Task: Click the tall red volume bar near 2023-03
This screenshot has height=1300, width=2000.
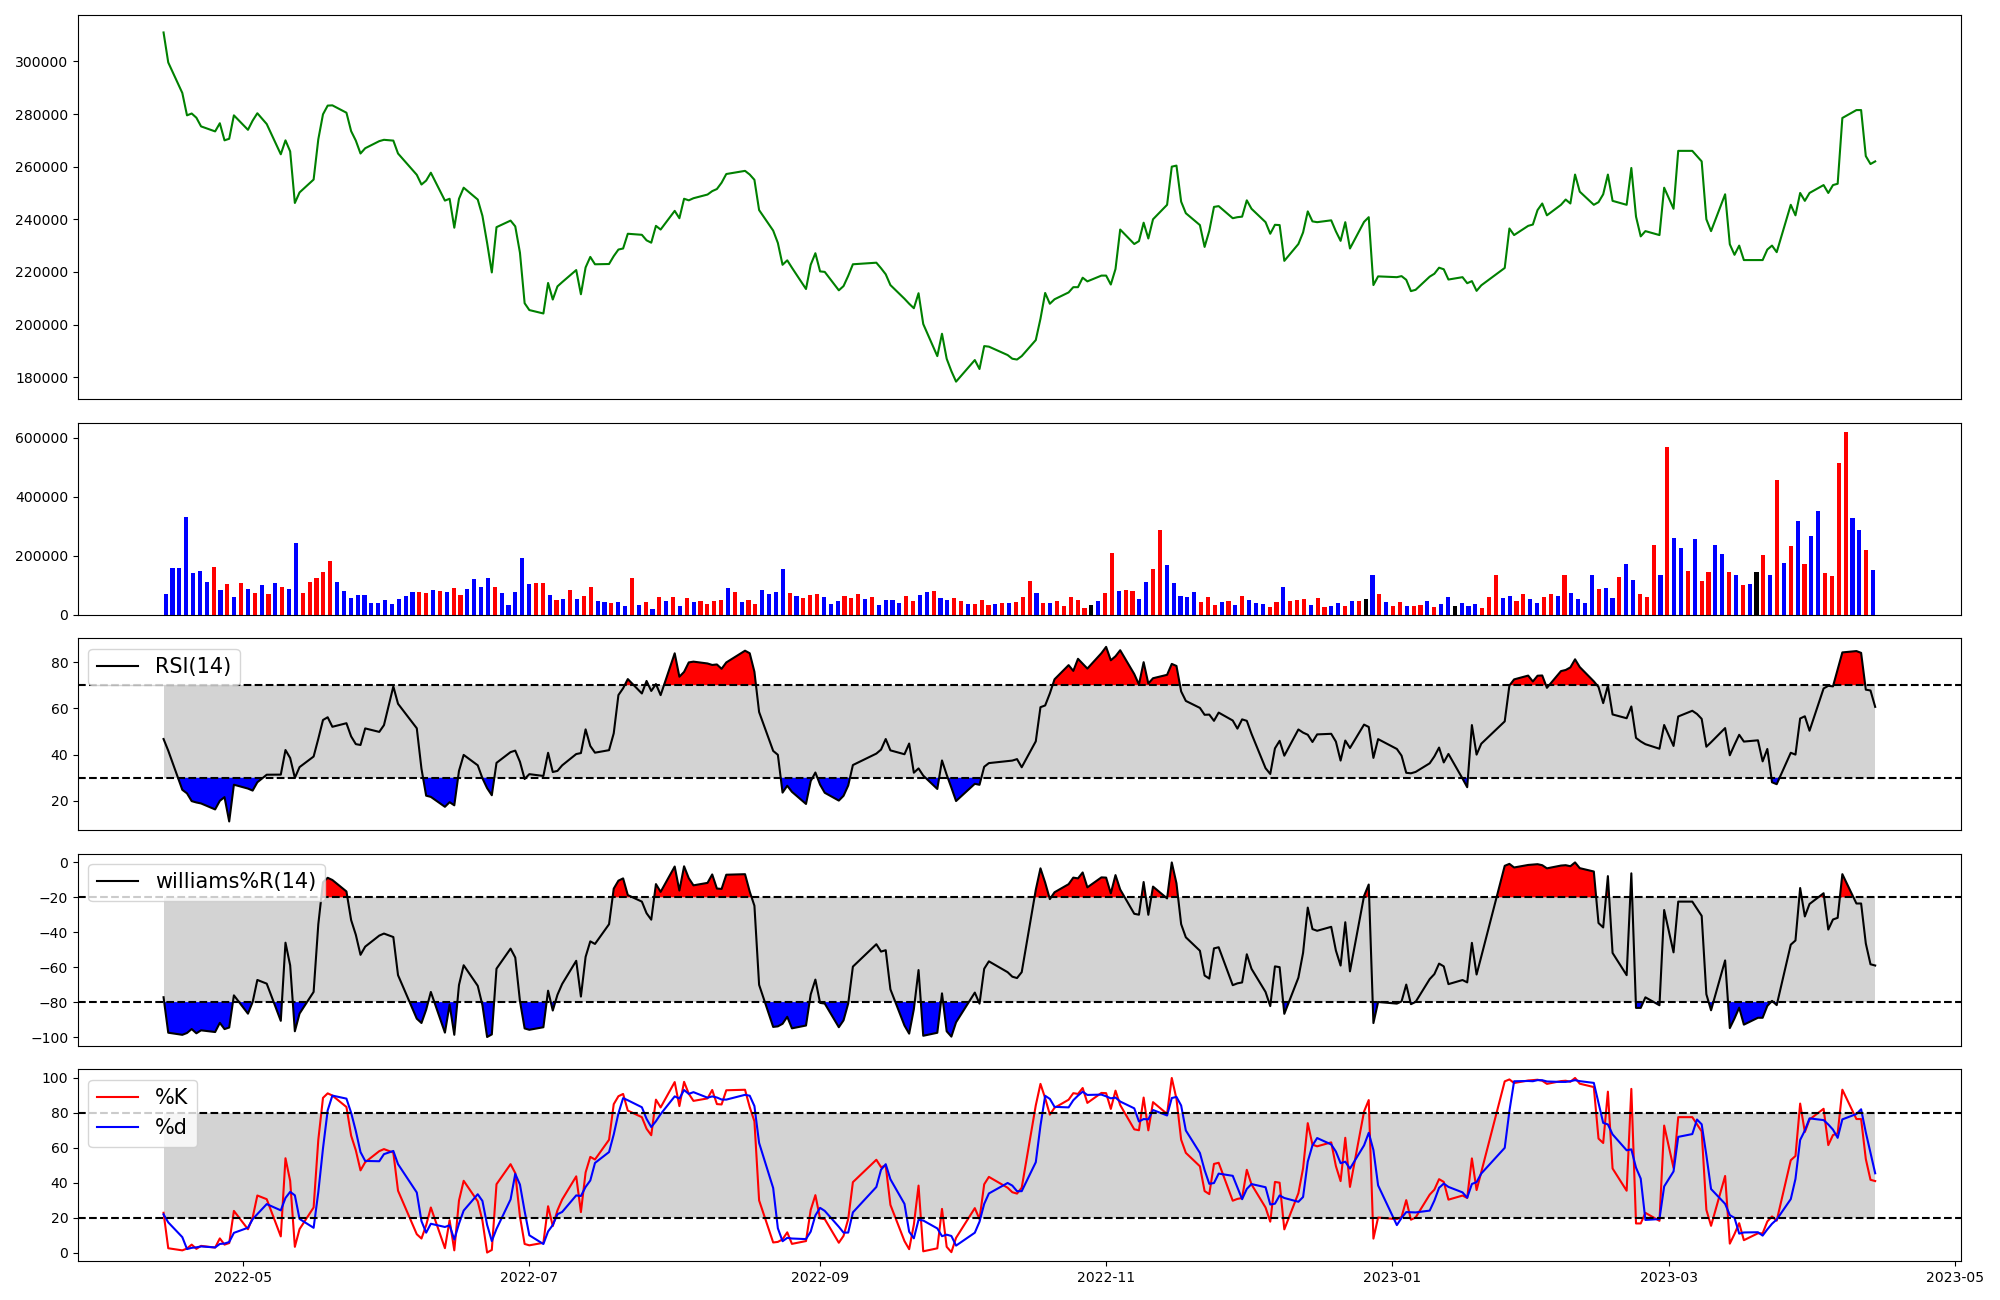Action: click(x=1667, y=530)
